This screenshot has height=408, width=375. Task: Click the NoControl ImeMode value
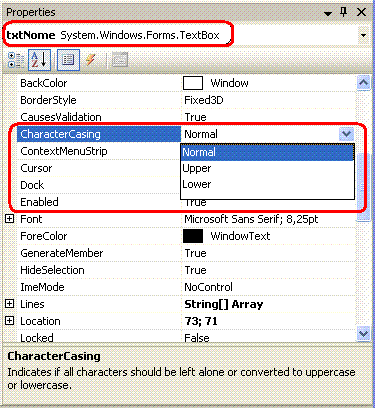point(208,287)
